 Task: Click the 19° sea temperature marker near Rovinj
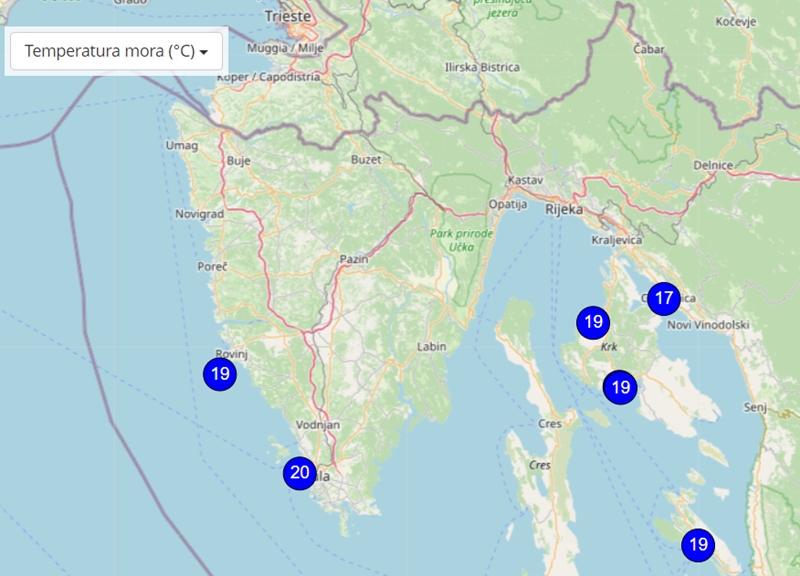219,375
